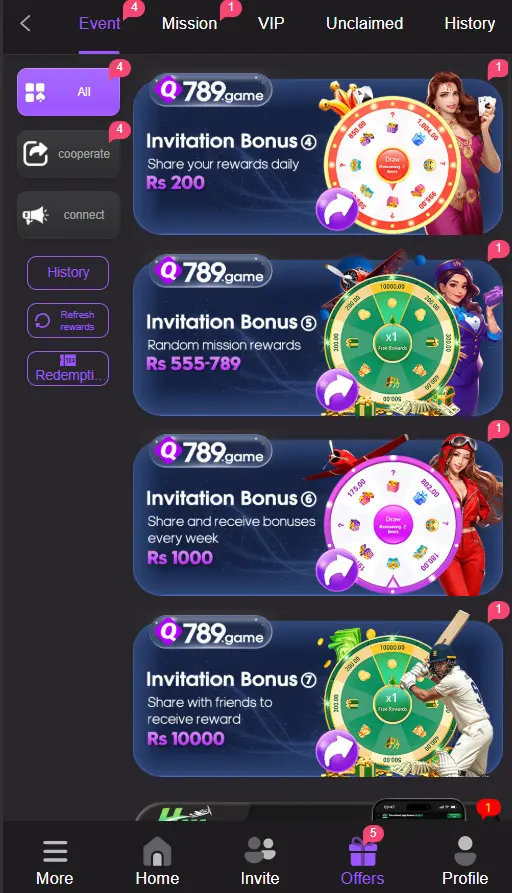Open the Invite people icon
Screen dimensions: 512x893
point(260,850)
